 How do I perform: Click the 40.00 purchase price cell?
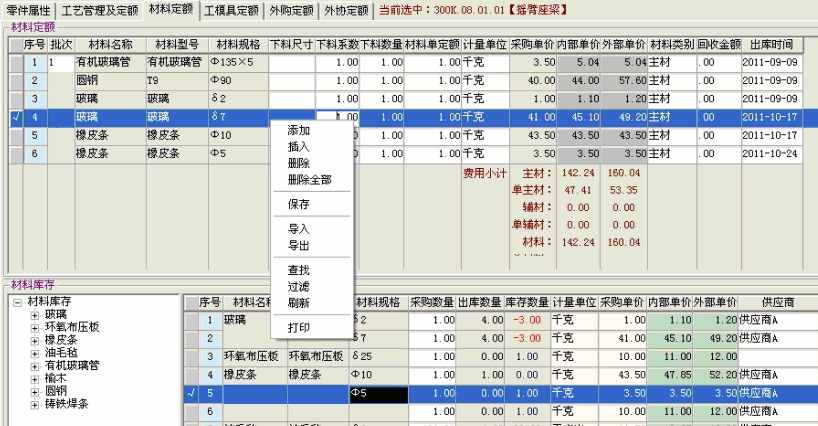533,81
